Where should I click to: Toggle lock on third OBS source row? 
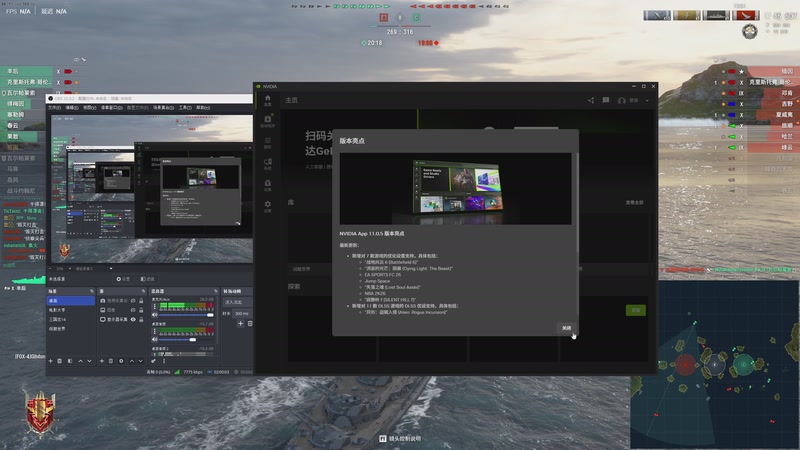tap(141, 319)
